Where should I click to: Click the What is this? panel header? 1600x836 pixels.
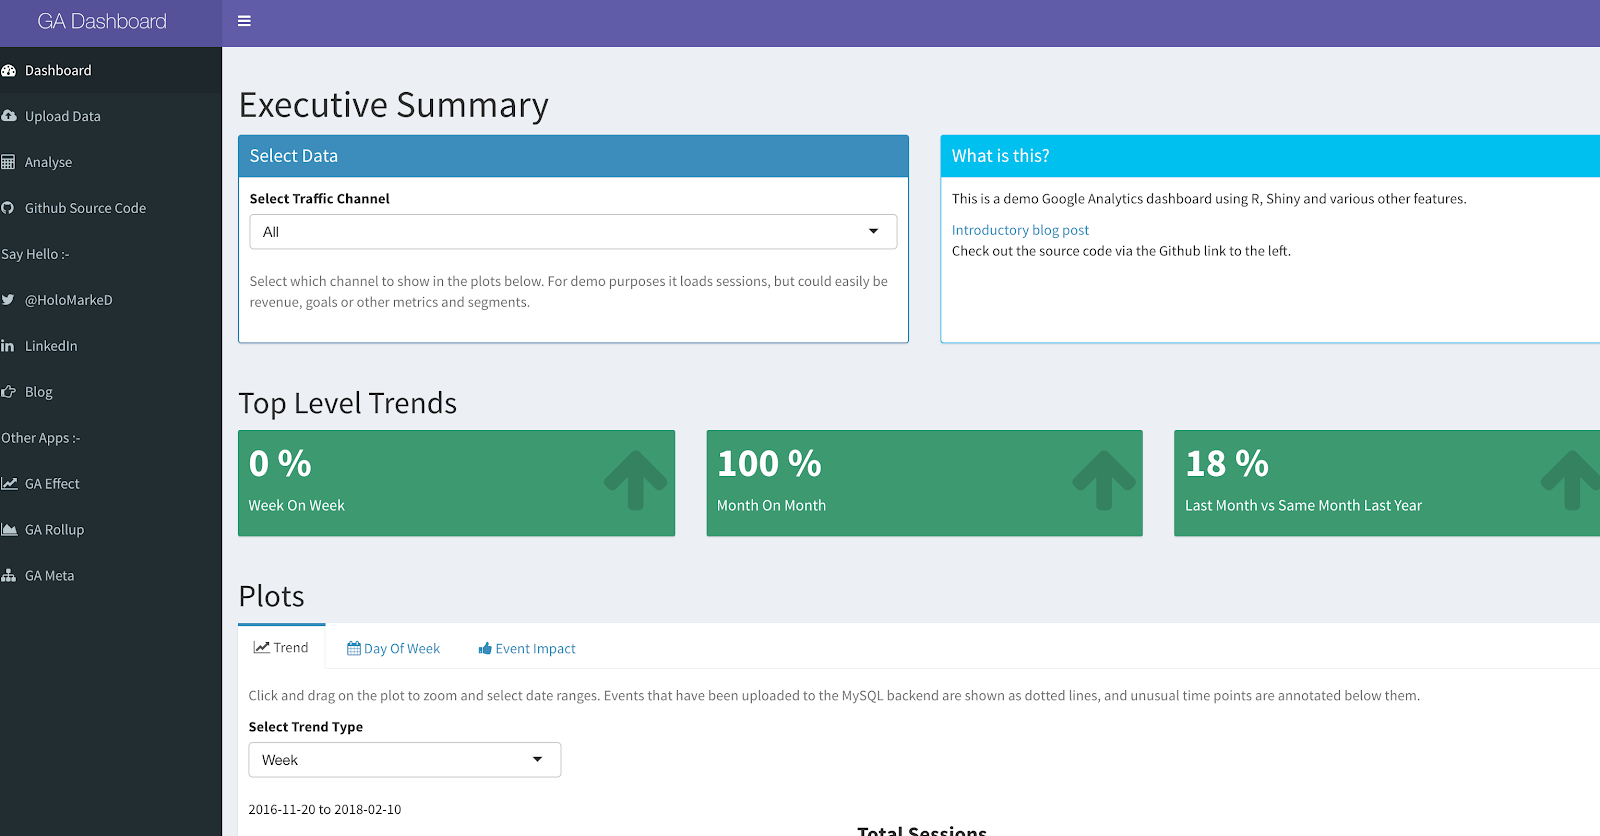click(x=1270, y=156)
